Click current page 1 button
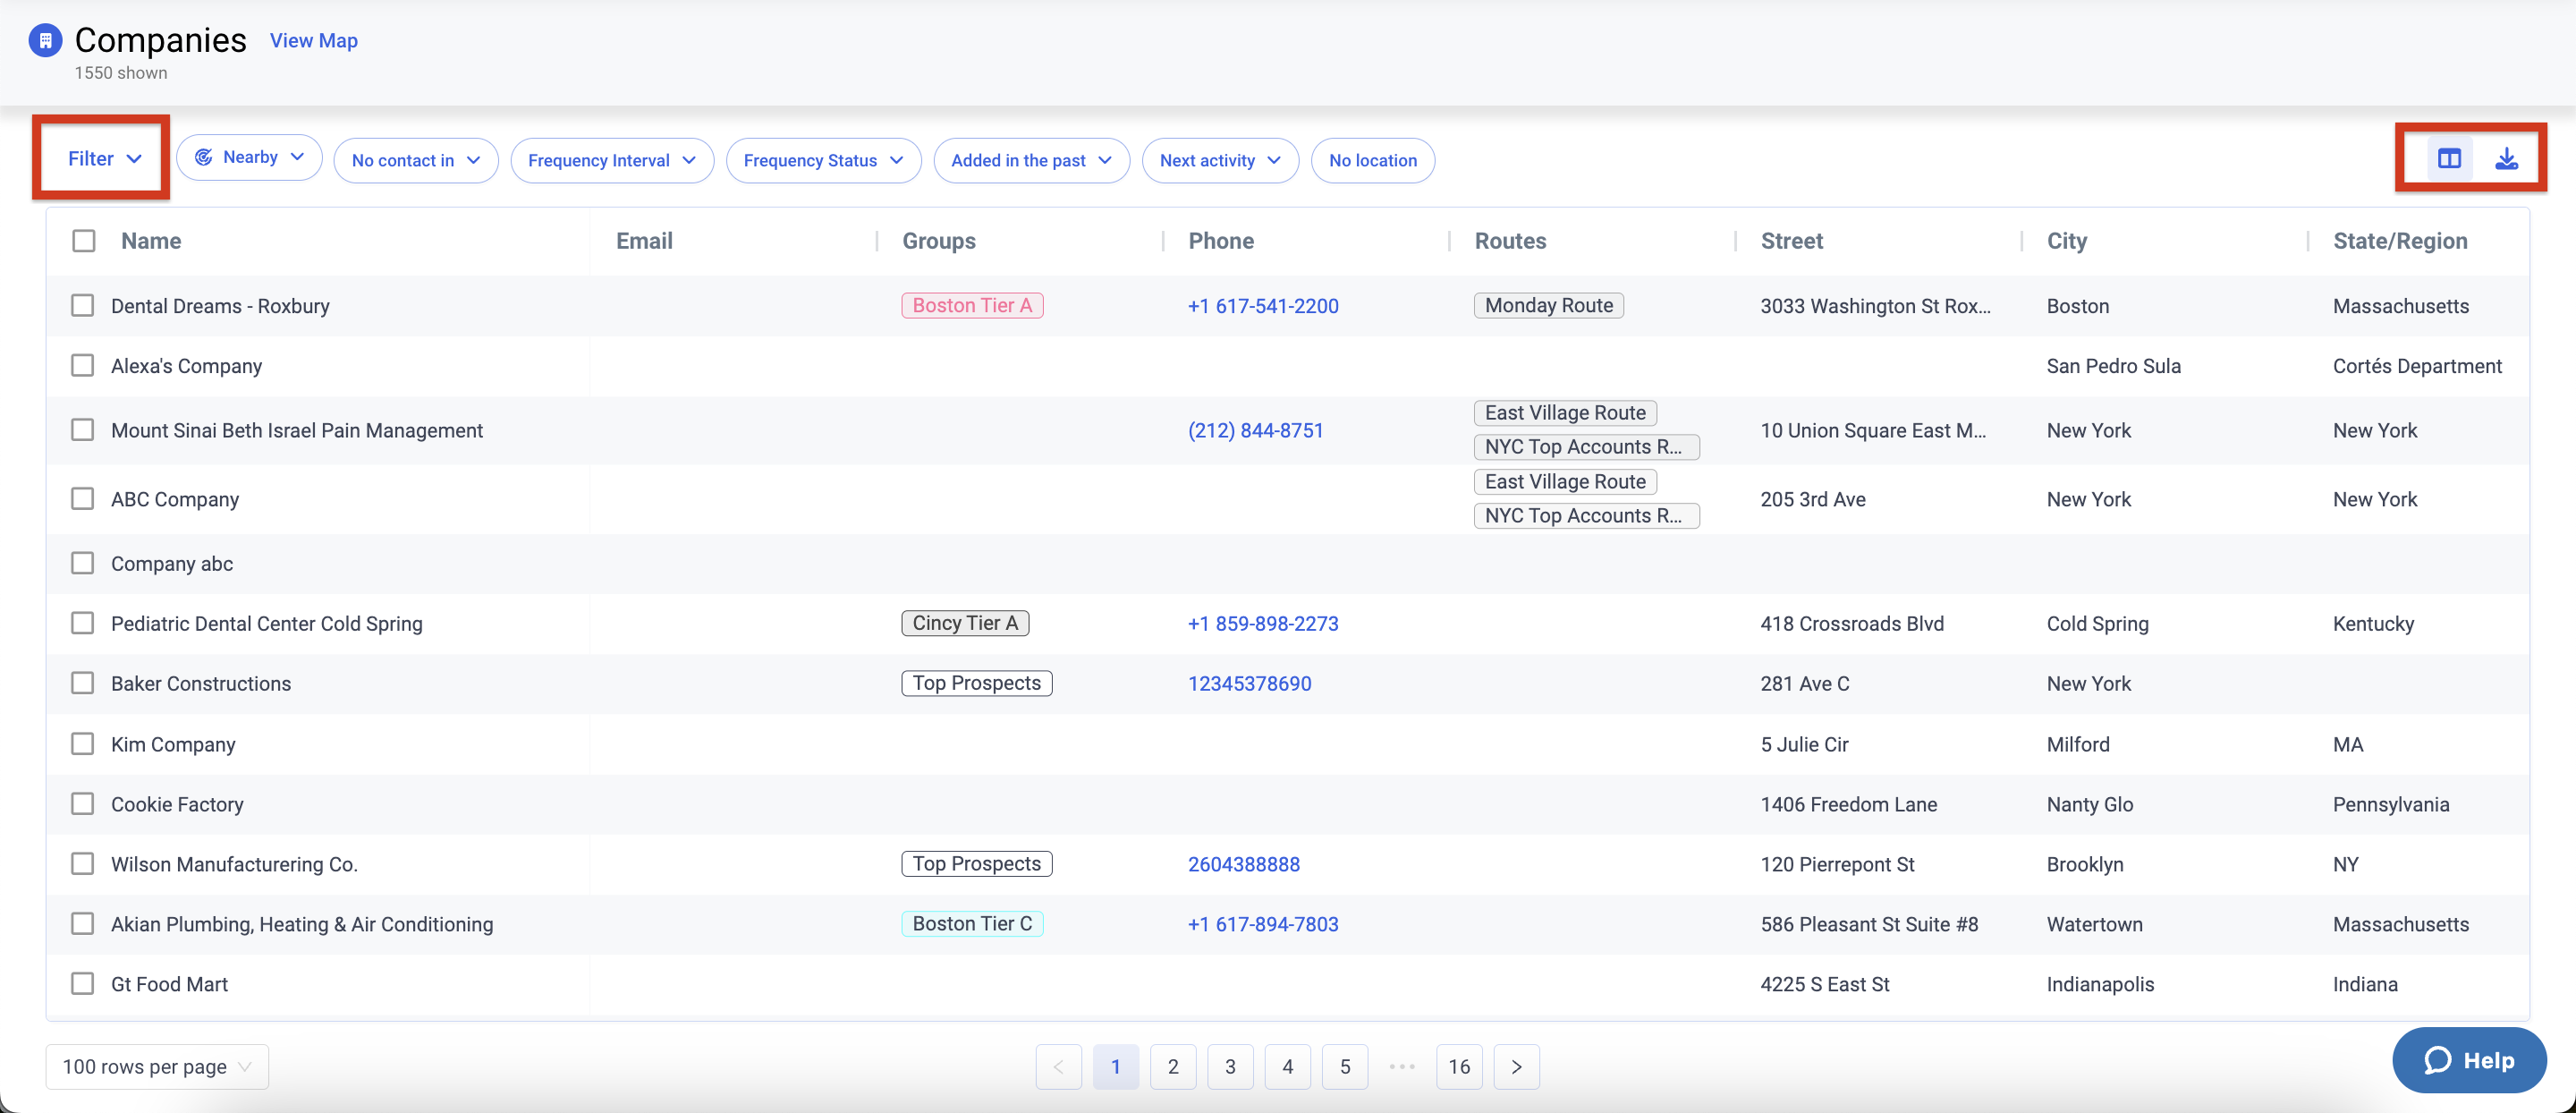This screenshot has width=2576, height=1113. 1116,1067
